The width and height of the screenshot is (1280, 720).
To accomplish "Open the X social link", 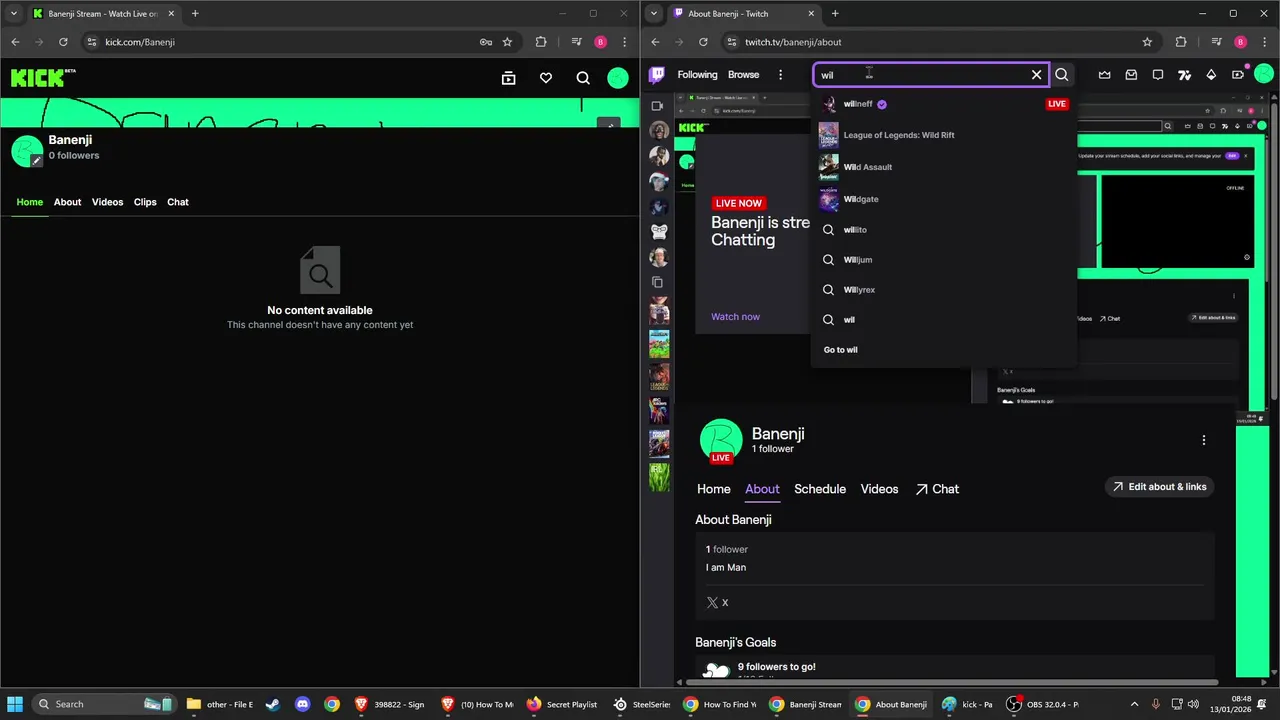I will pyautogui.click(x=717, y=603).
